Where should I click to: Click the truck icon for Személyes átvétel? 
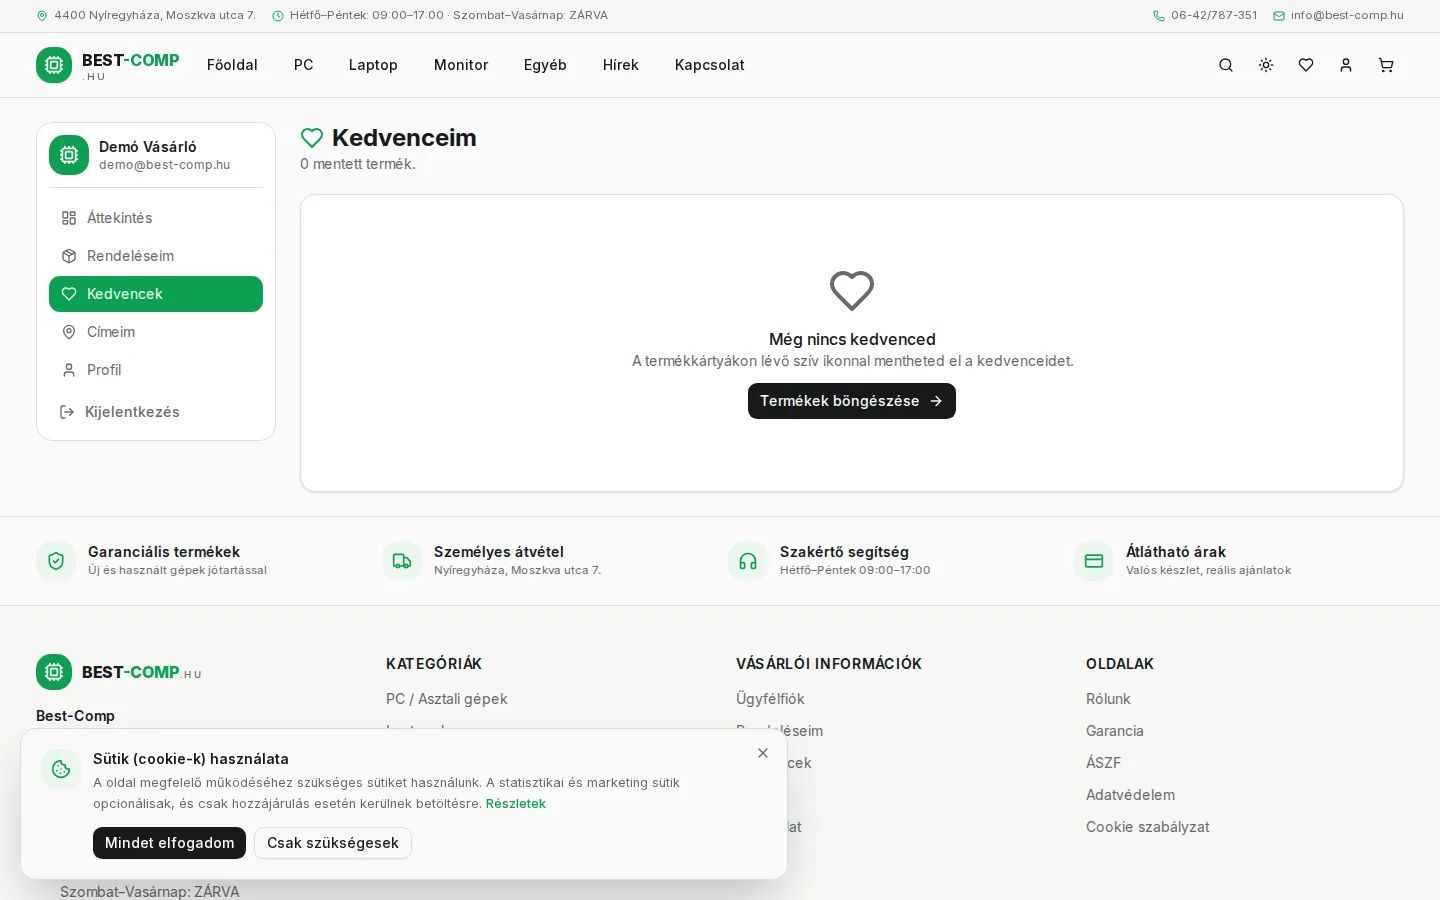[402, 561]
